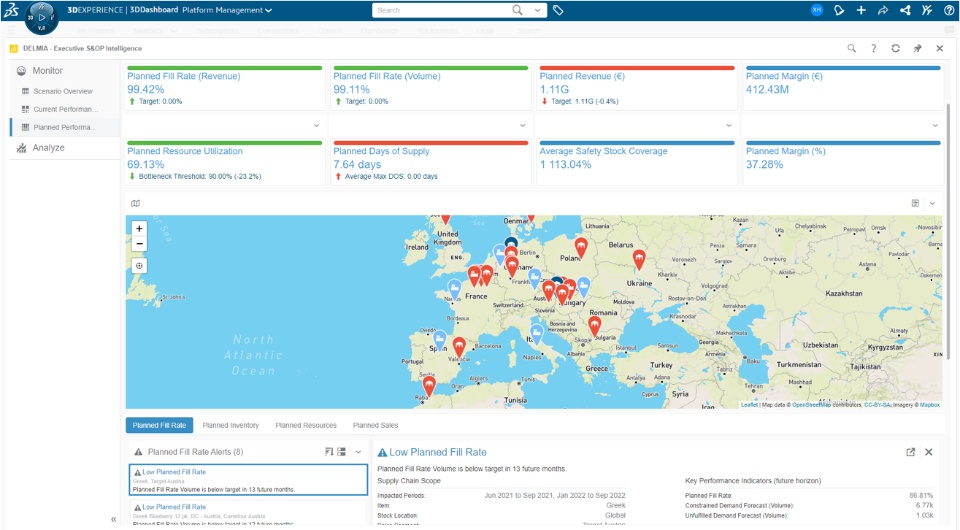Image resolution: width=960 pixels, height=530 pixels.
Task: Click the tag icon beside the search box
Action: [x=558, y=10]
